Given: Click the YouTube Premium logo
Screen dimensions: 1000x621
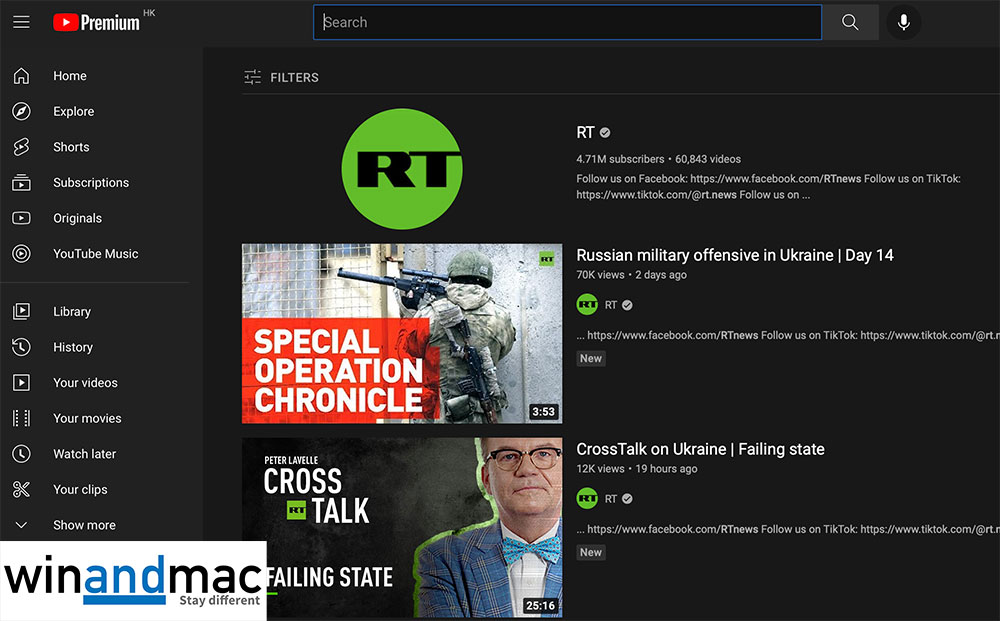Looking at the screenshot, I should pyautogui.click(x=95, y=21).
